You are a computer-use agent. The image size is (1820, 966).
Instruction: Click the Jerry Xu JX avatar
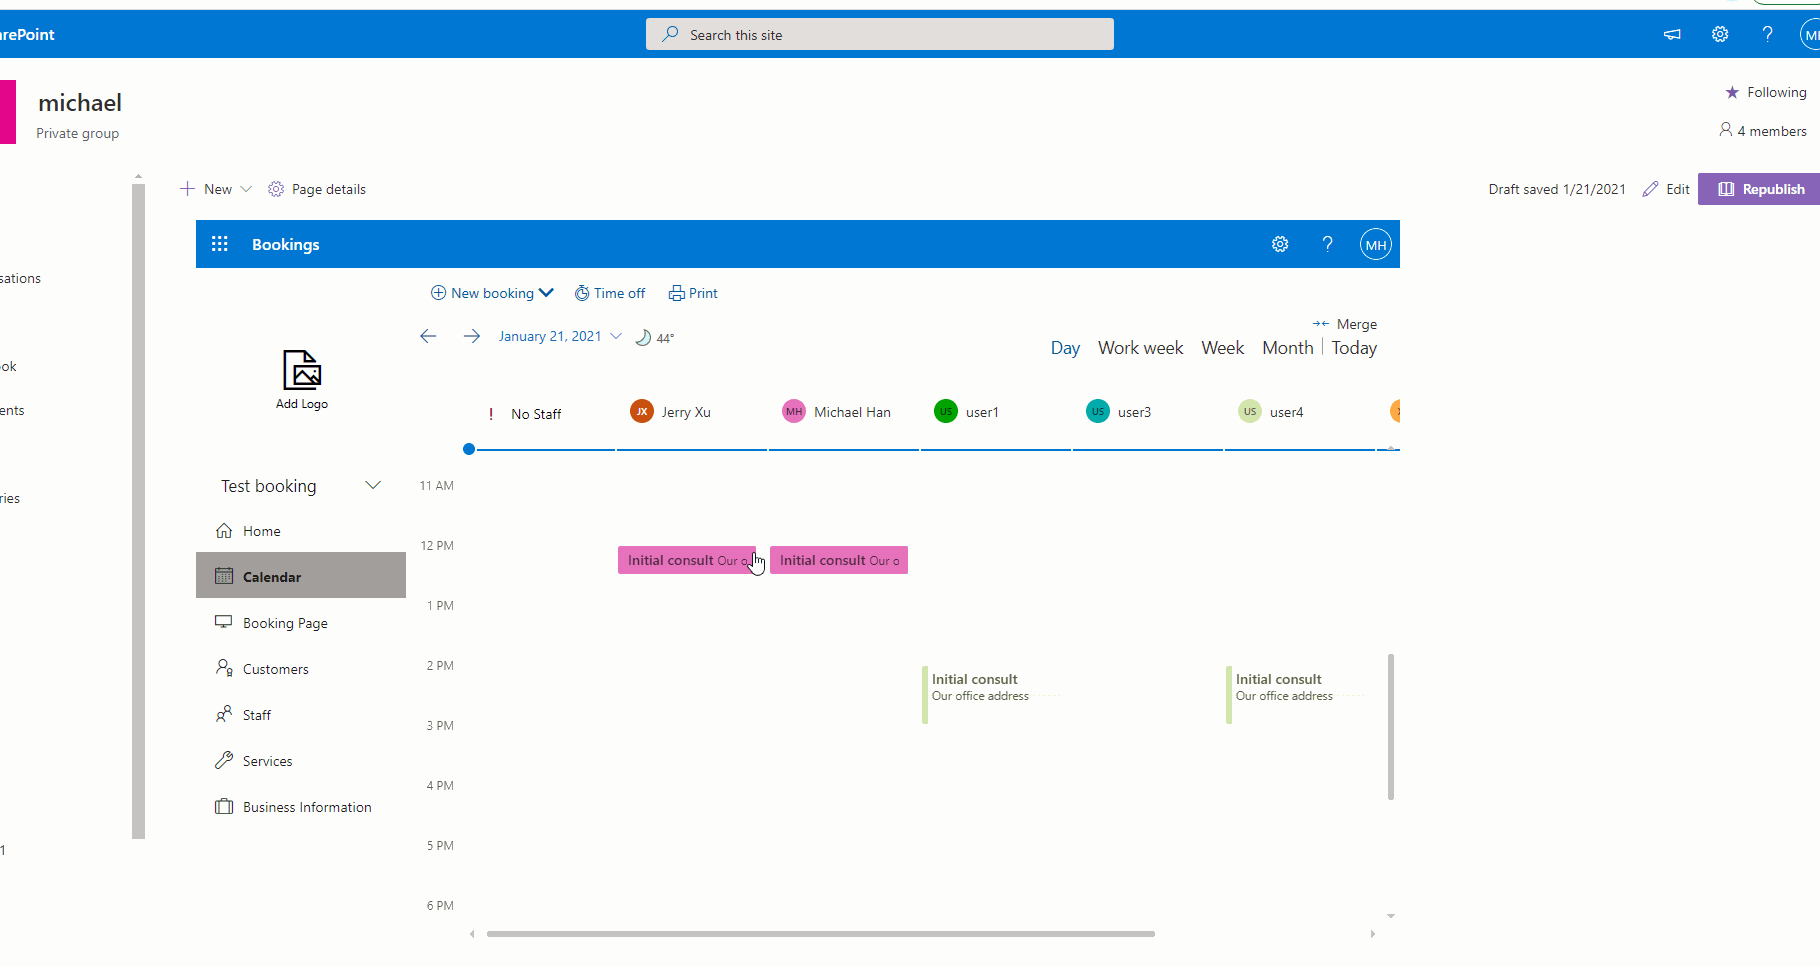pyautogui.click(x=642, y=411)
